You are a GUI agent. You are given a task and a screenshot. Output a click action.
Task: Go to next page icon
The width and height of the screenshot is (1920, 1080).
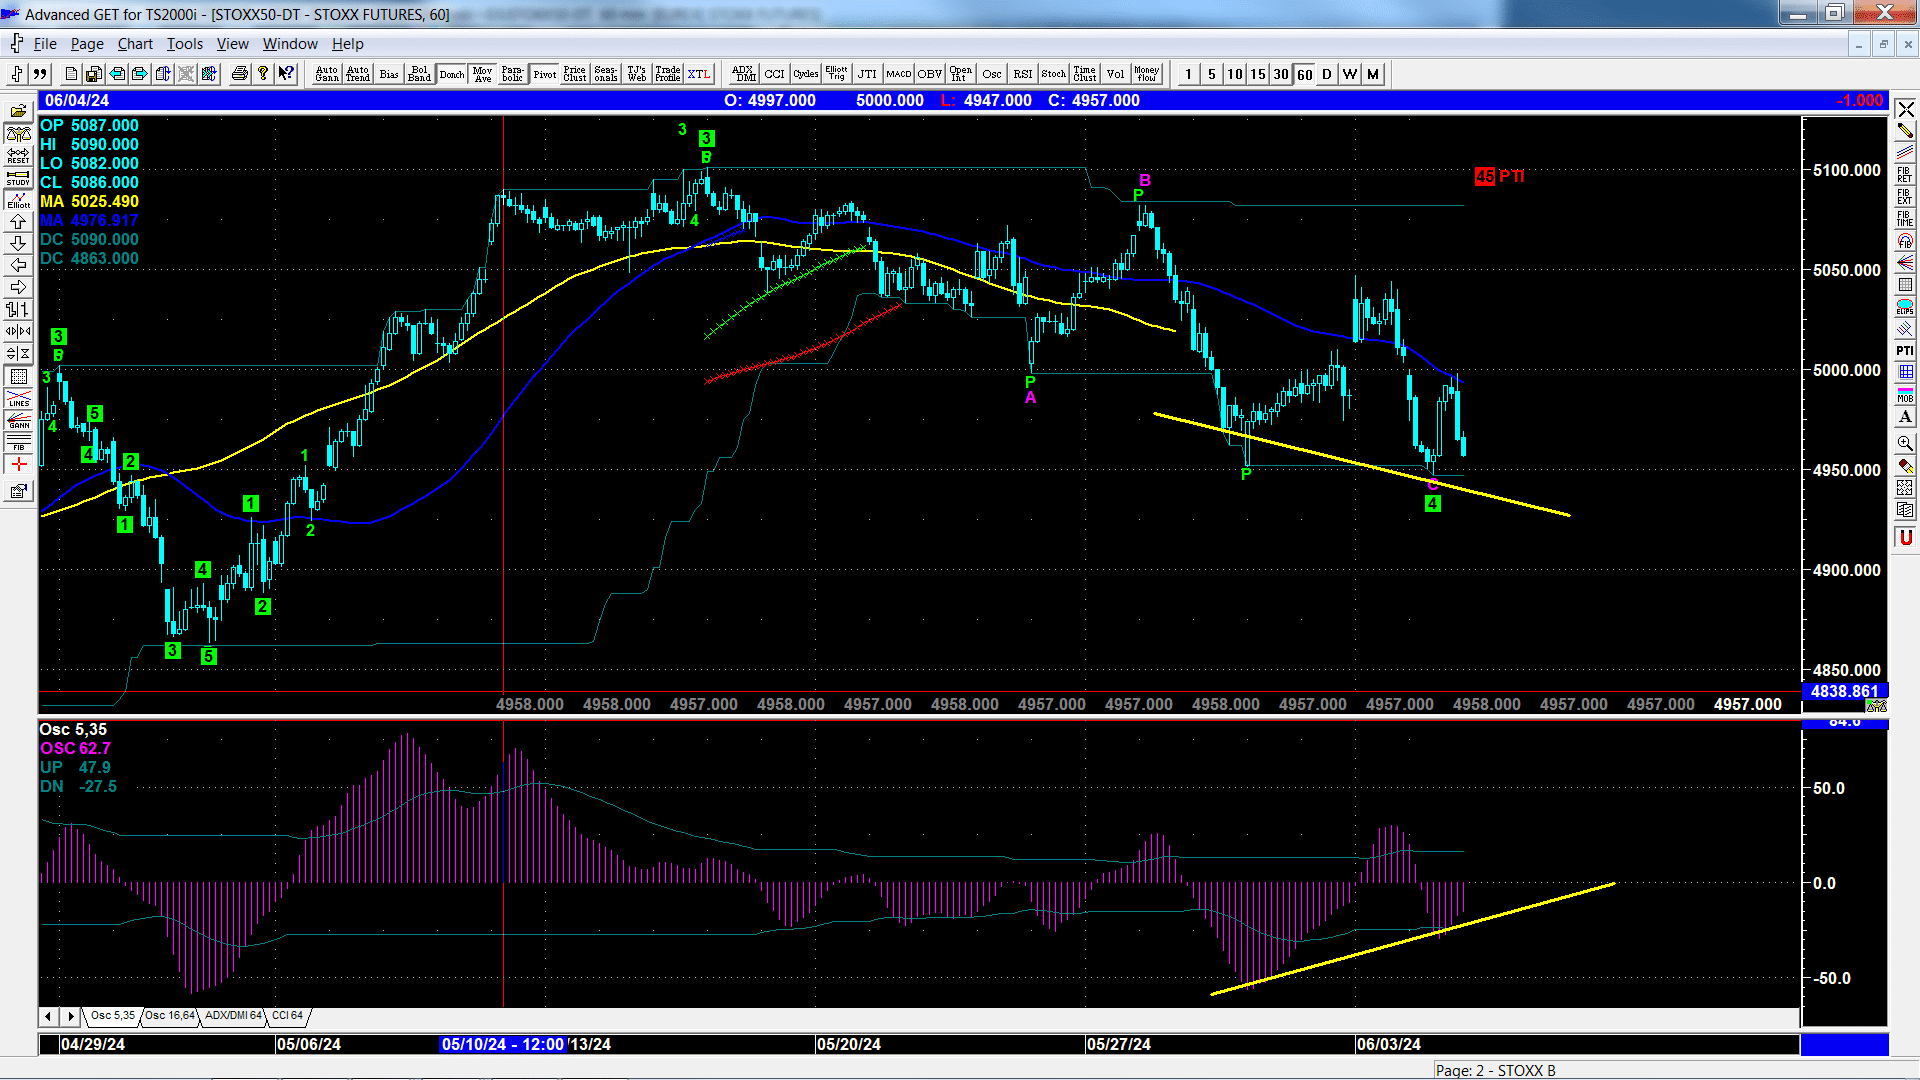pos(140,74)
